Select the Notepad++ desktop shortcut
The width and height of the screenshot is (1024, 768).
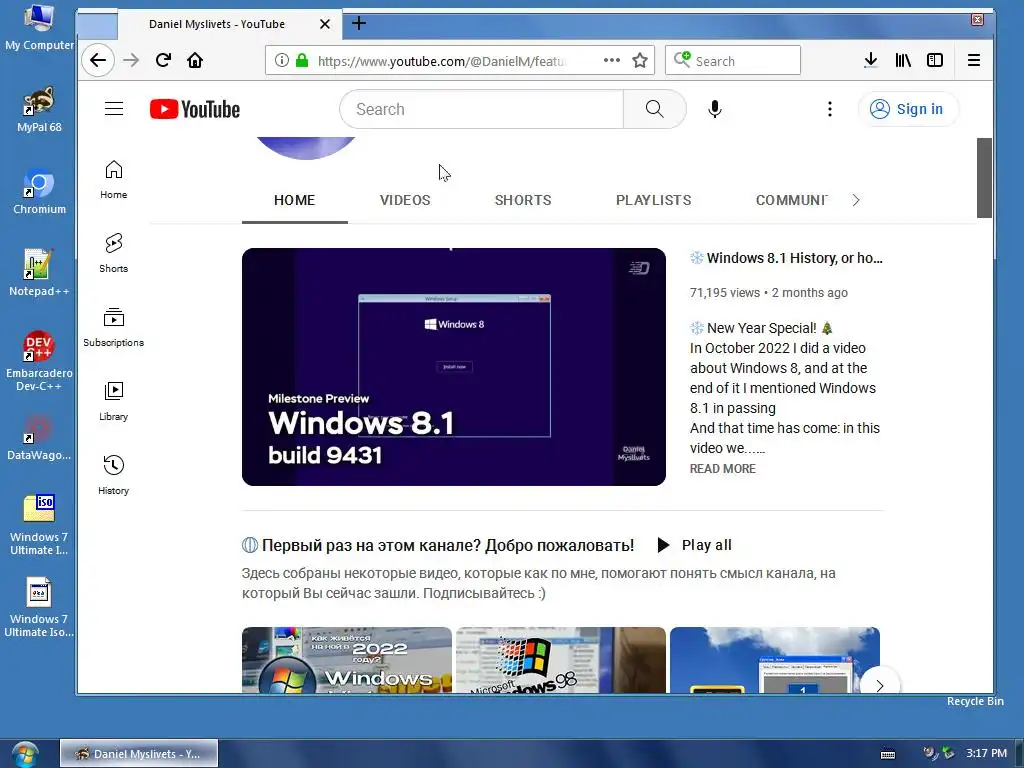(x=39, y=273)
